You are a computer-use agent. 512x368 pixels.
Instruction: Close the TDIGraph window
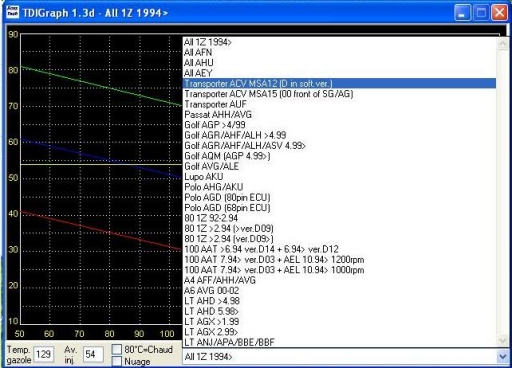pos(500,13)
